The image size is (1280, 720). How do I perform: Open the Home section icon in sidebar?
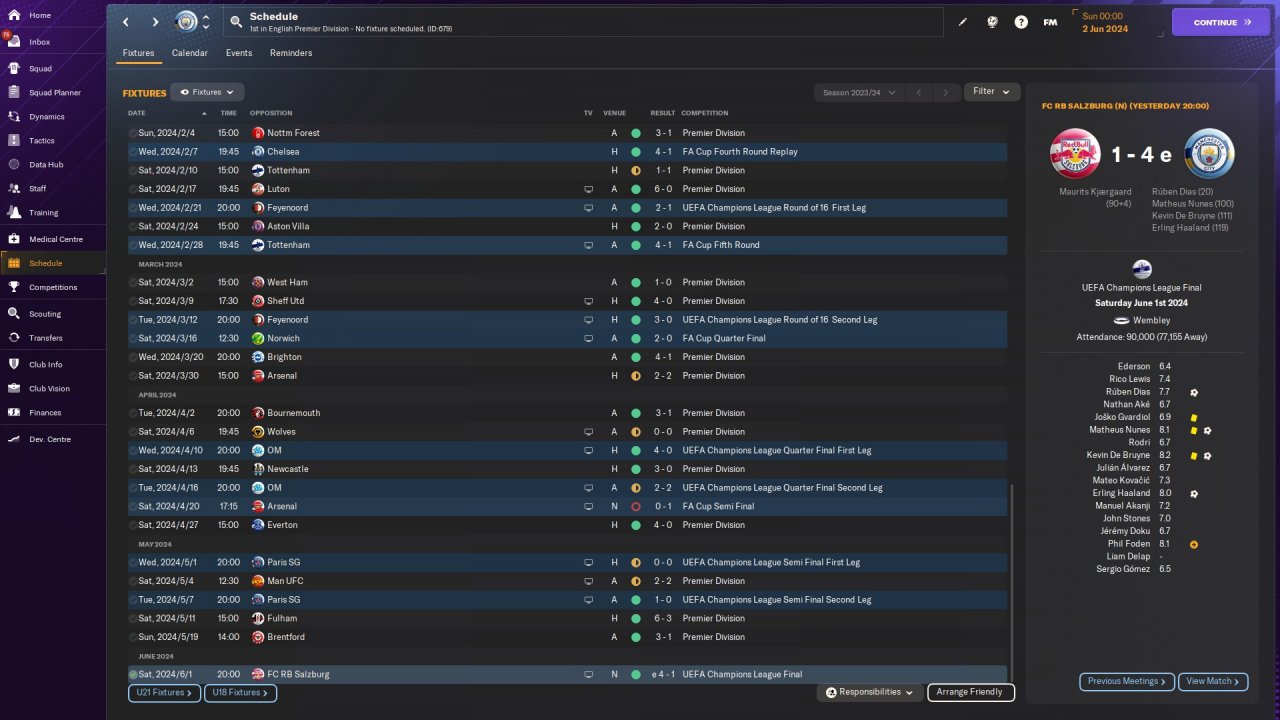pyautogui.click(x=14, y=15)
